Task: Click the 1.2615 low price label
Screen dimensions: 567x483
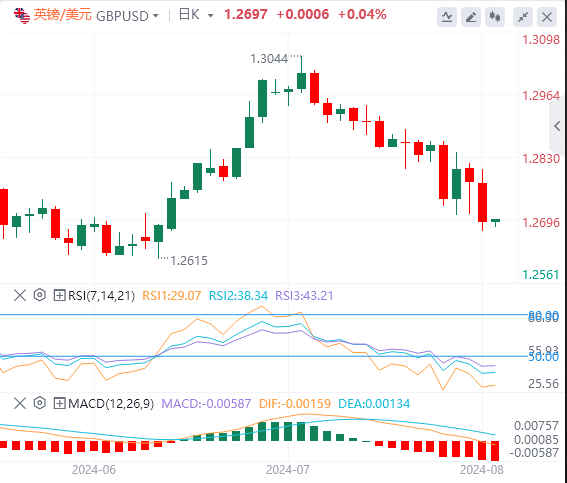Action: pyautogui.click(x=189, y=261)
